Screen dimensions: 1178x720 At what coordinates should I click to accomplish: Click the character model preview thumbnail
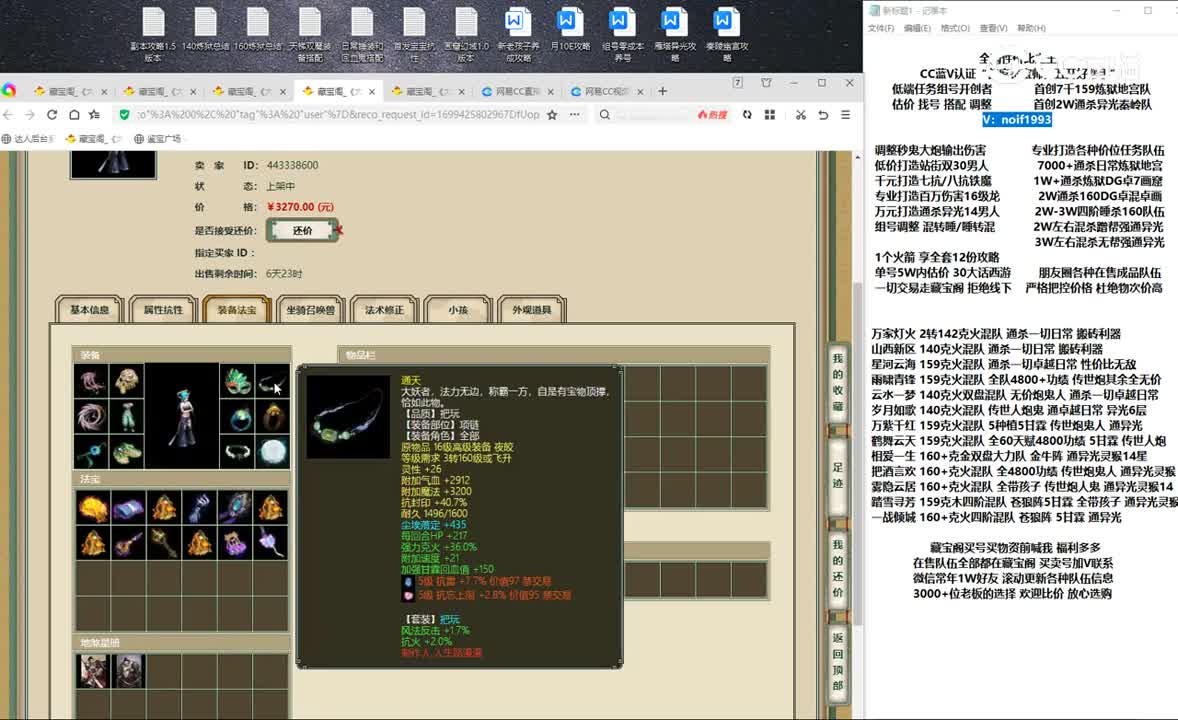(113, 164)
